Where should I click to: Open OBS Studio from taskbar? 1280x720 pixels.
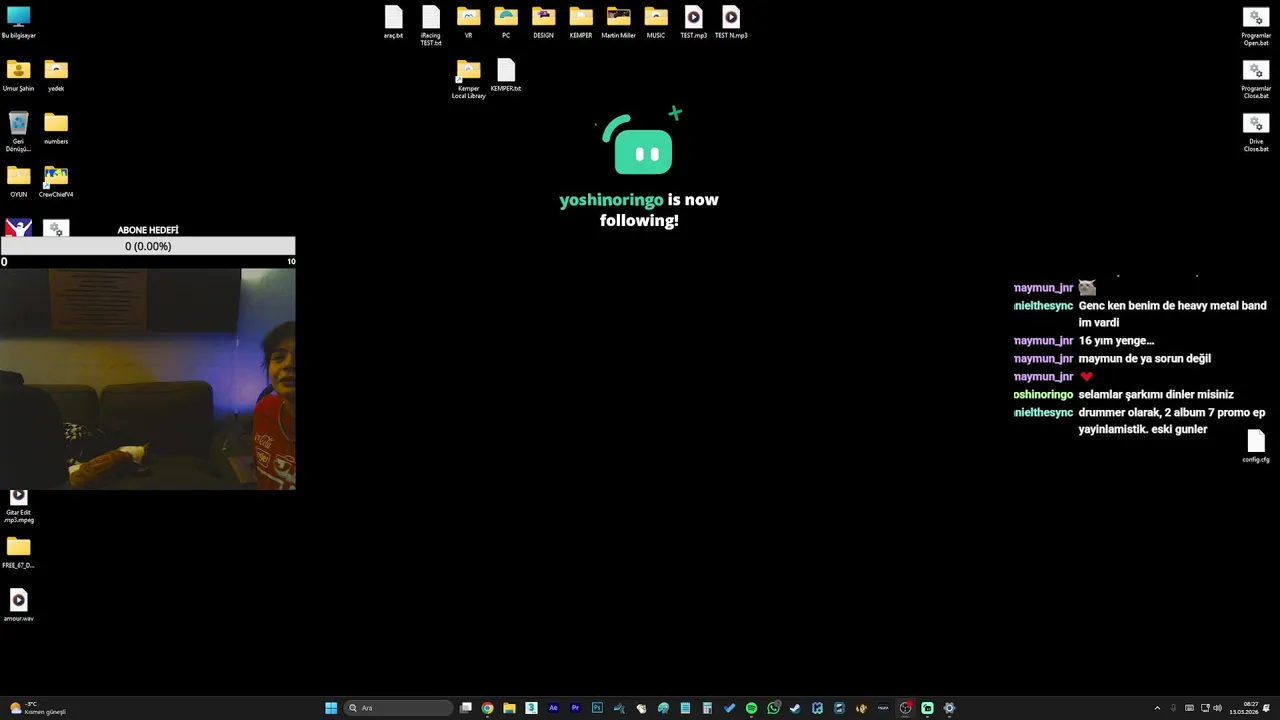[x=905, y=708]
